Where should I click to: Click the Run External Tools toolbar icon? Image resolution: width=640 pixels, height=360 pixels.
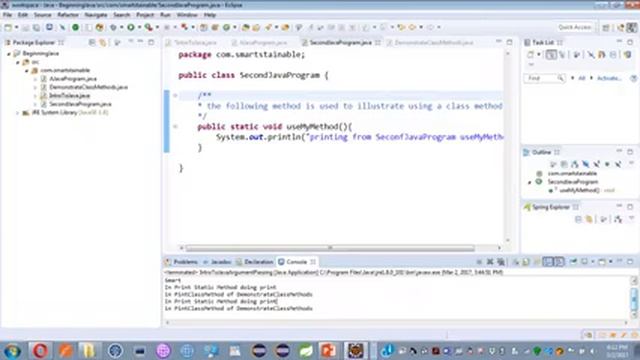click(149, 27)
